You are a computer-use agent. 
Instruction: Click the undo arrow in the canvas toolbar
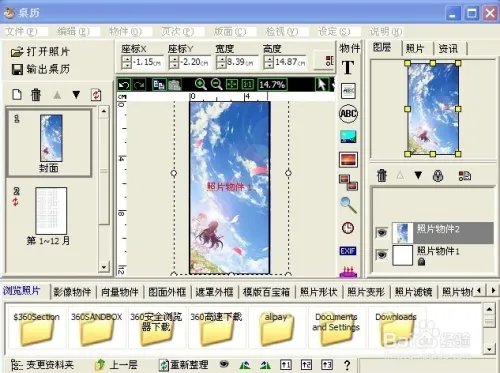(x=124, y=85)
